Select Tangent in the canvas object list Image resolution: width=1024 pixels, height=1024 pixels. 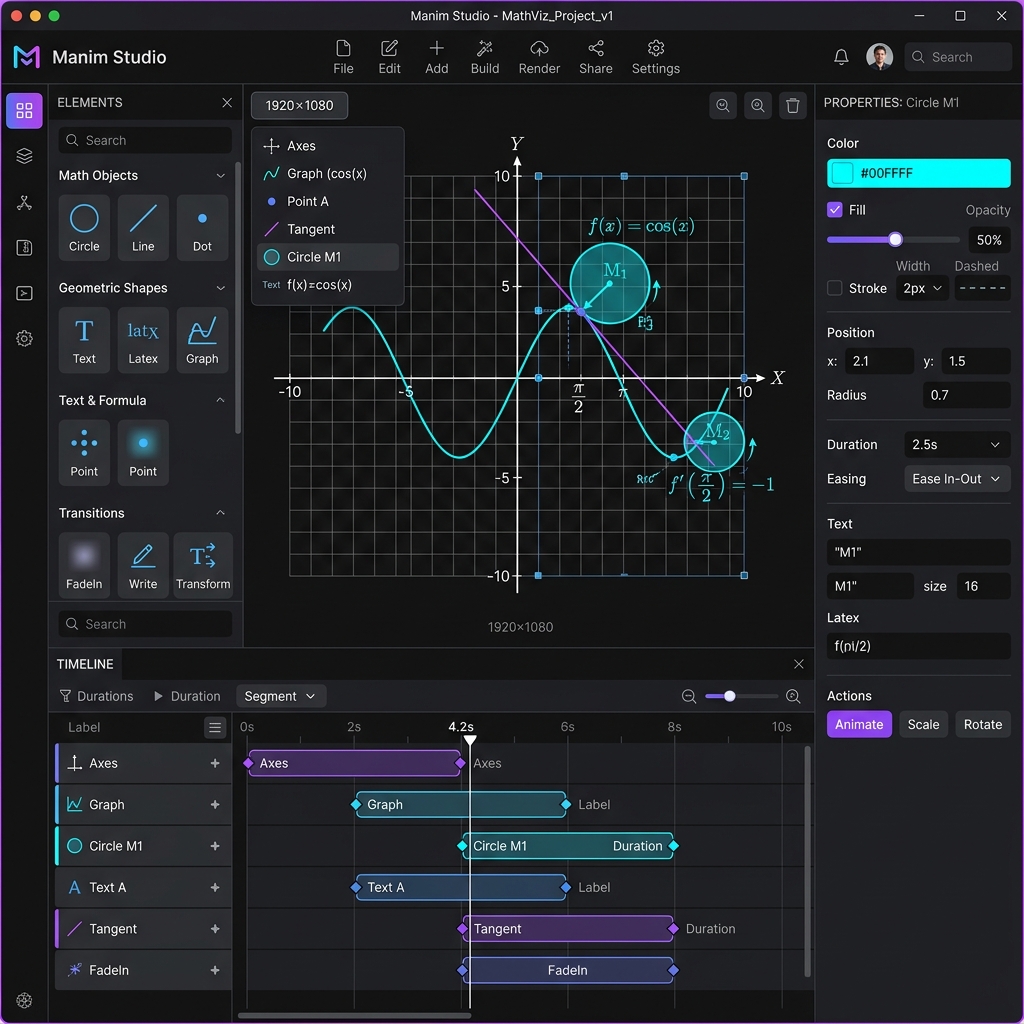[328, 229]
